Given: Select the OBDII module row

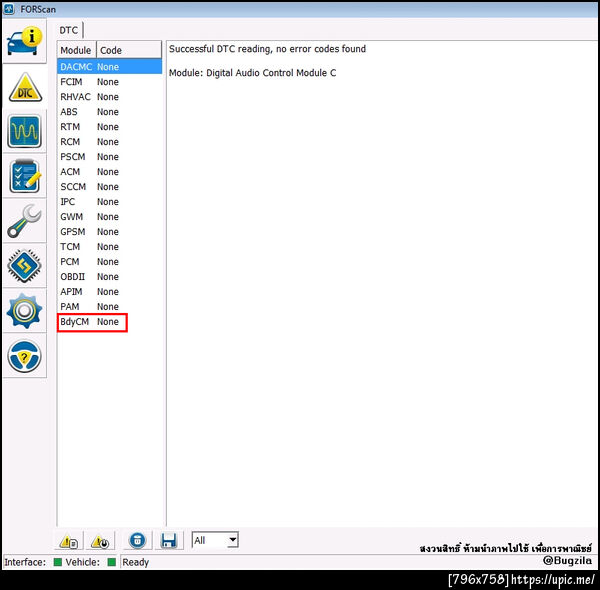Looking at the screenshot, I should (x=109, y=277).
